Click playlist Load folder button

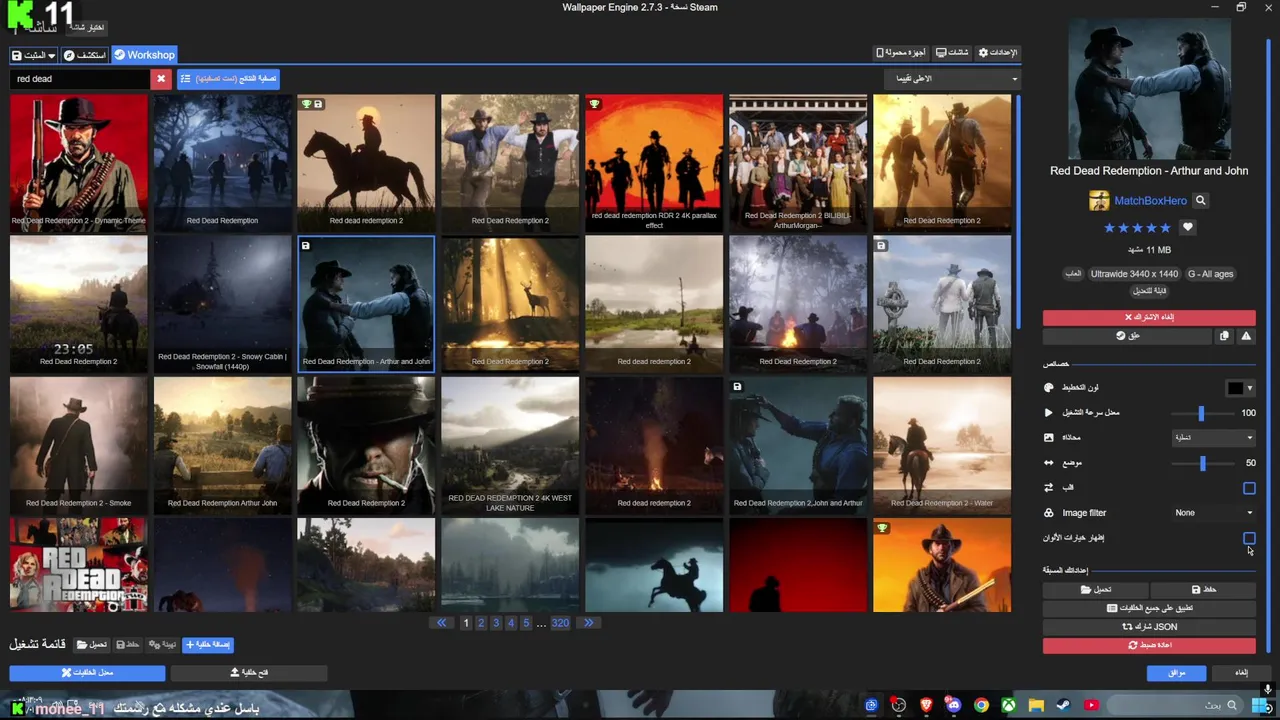(x=92, y=645)
